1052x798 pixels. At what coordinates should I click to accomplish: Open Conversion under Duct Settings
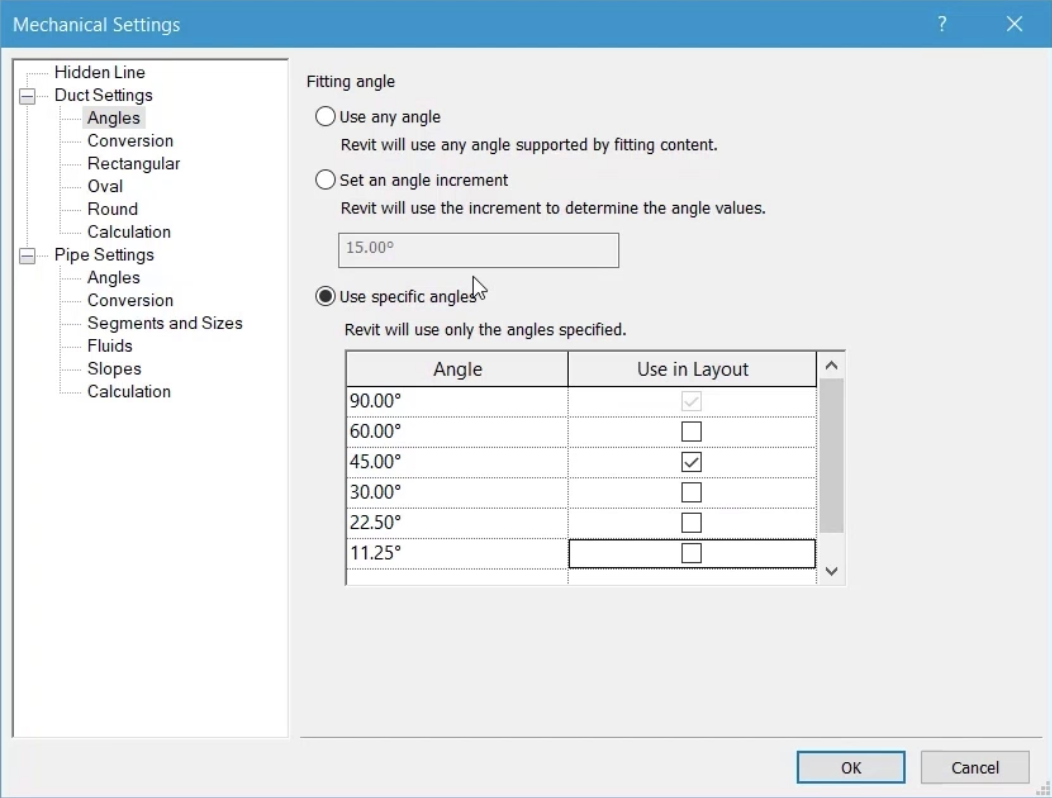[130, 140]
